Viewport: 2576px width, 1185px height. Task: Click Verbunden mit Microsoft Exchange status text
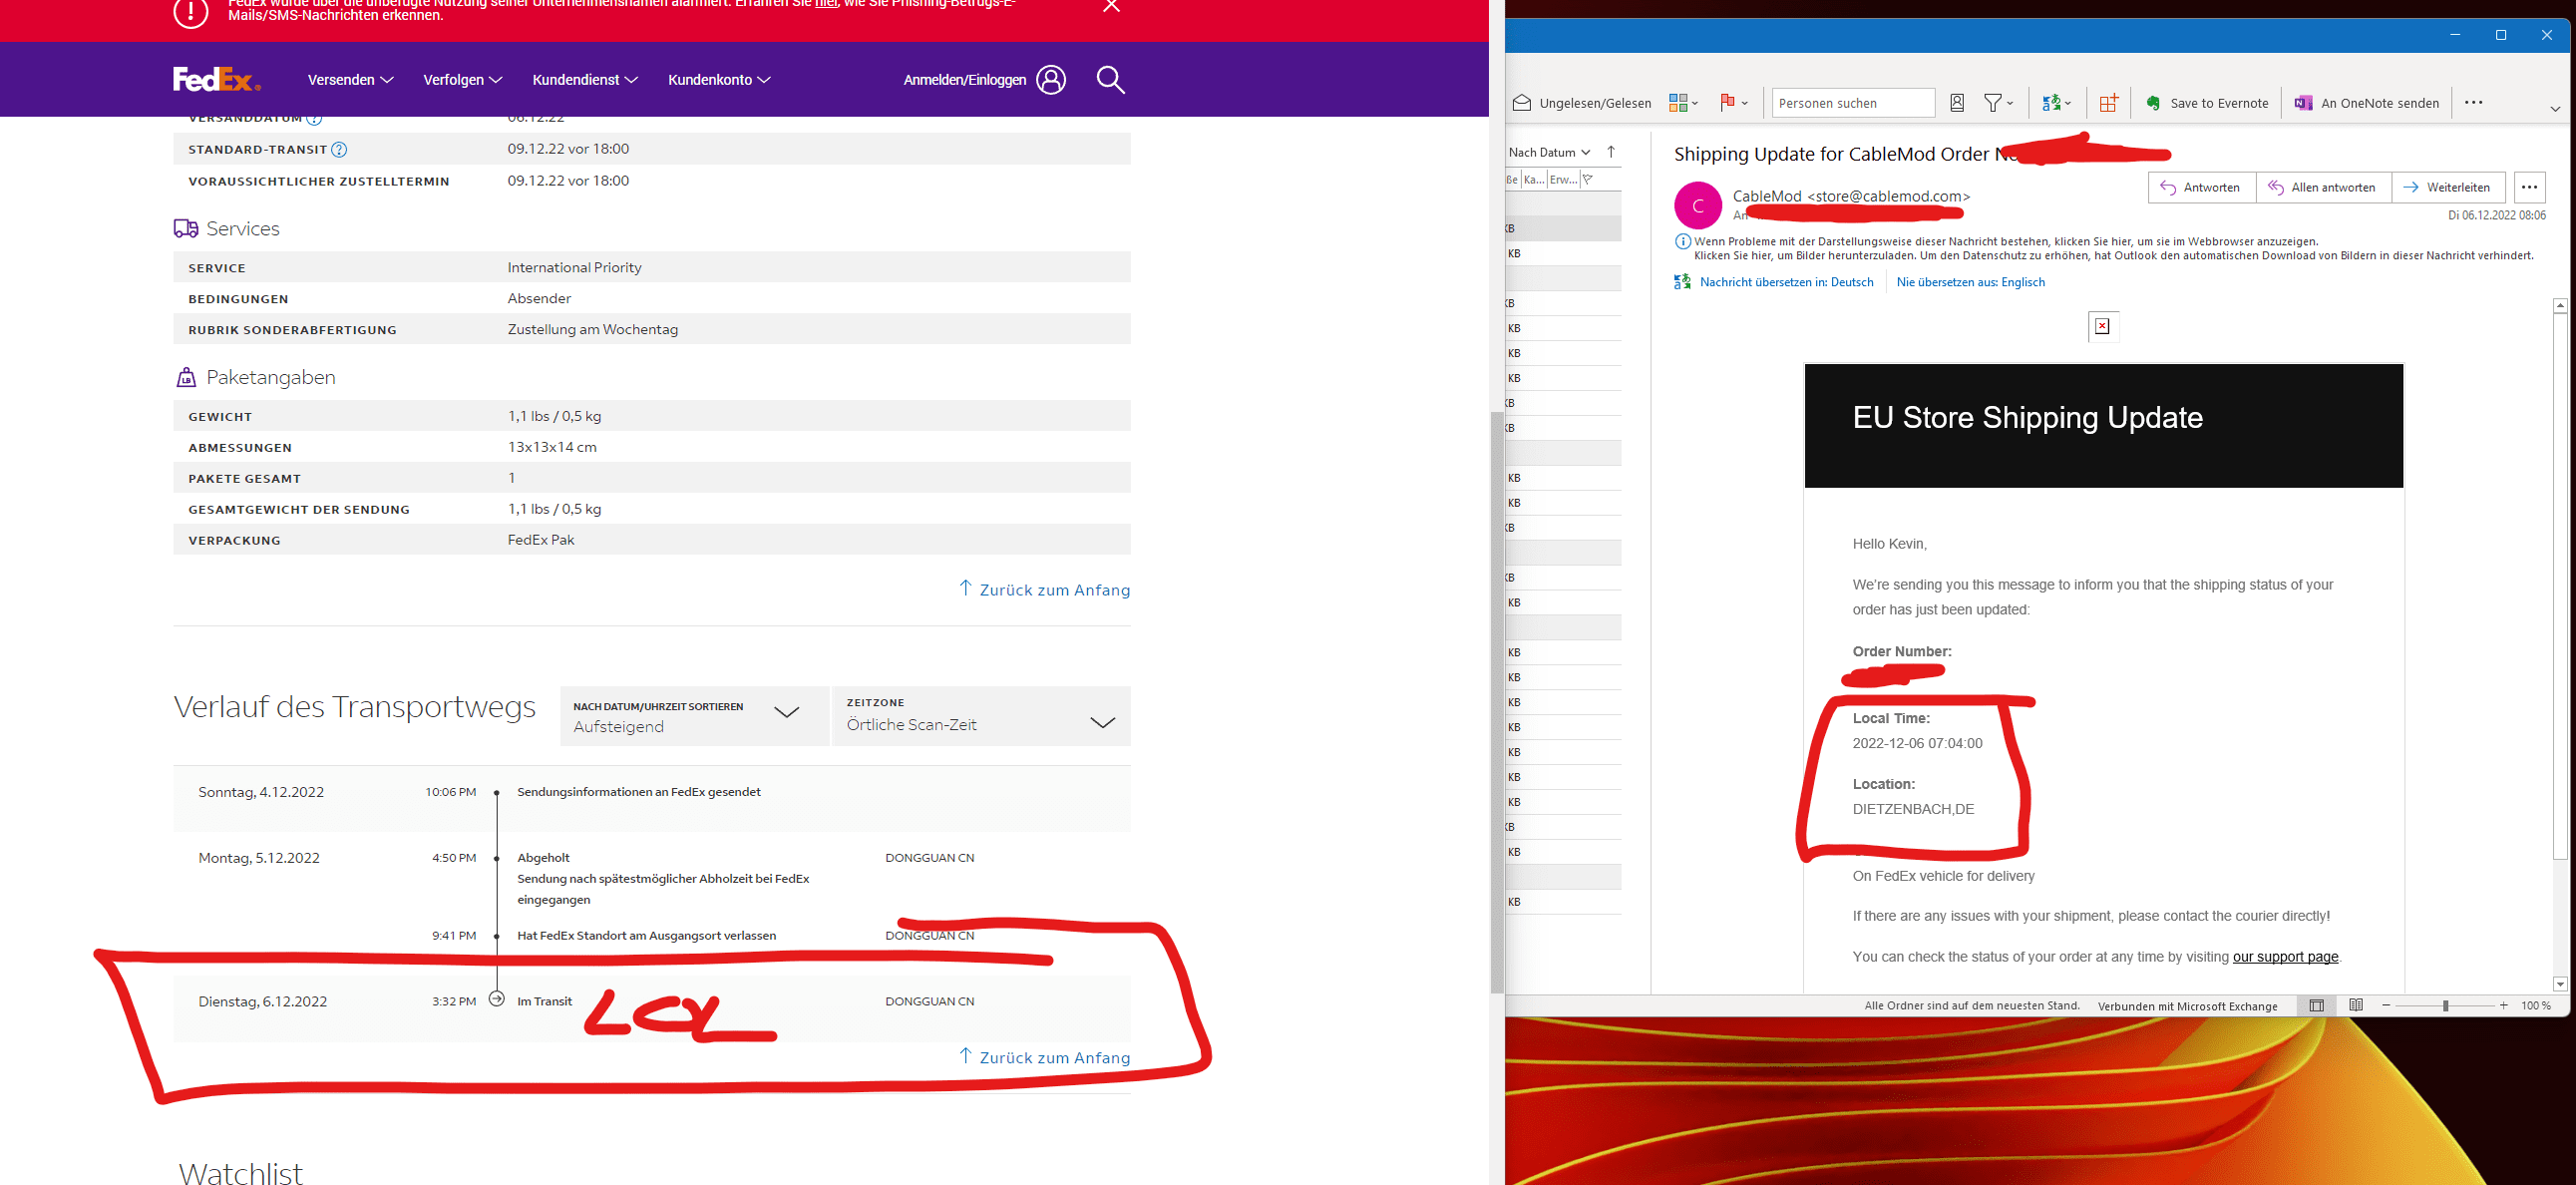(2187, 1006)
